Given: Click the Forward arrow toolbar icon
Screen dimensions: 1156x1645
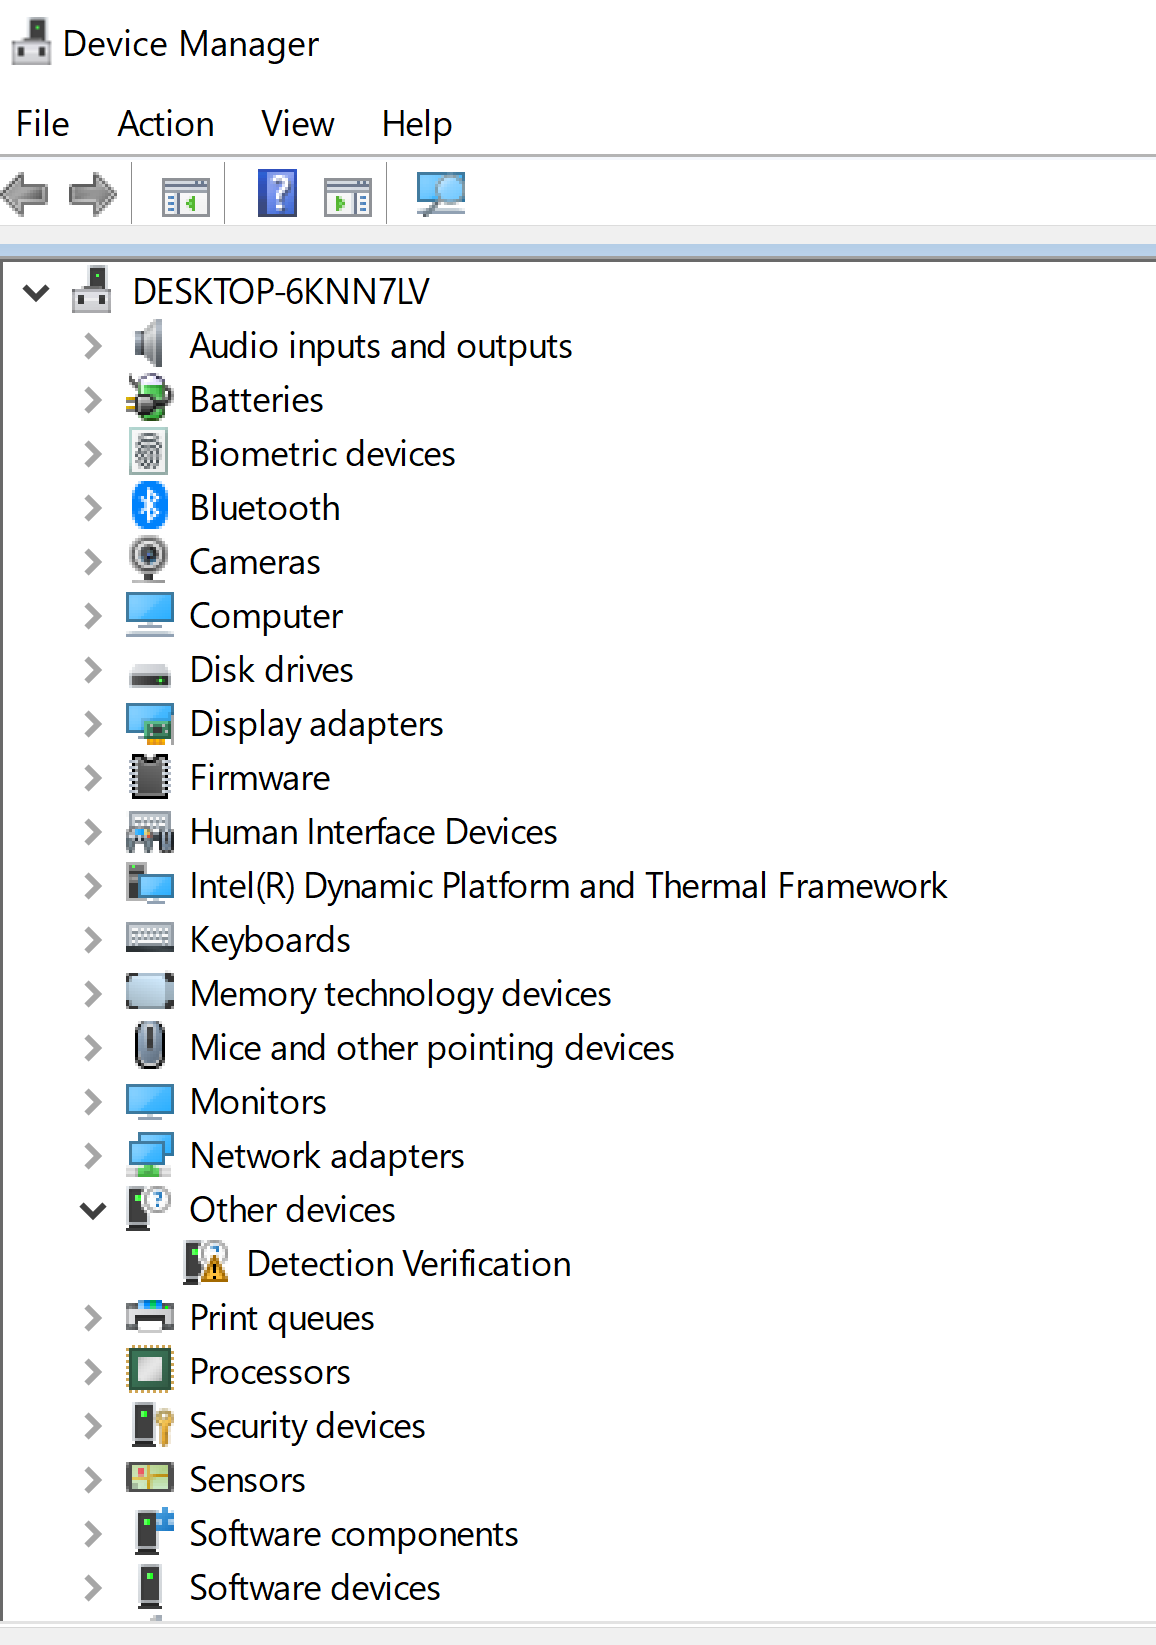Looking at the screenshot, I should coord(92,194).
